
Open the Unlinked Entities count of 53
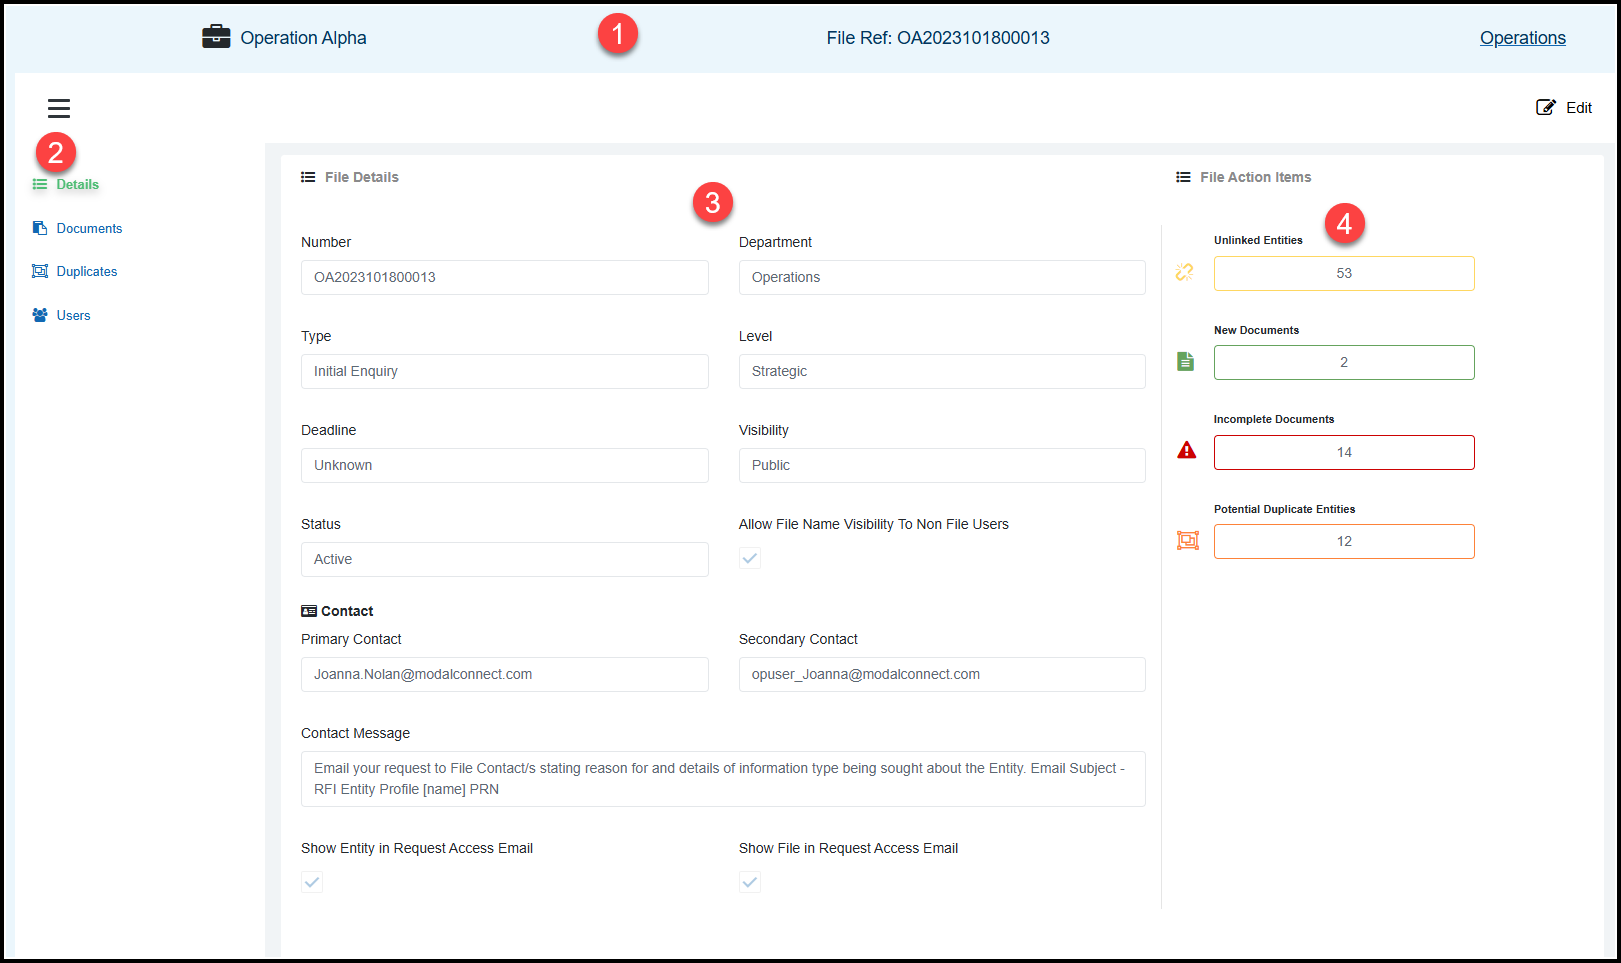1343,273
